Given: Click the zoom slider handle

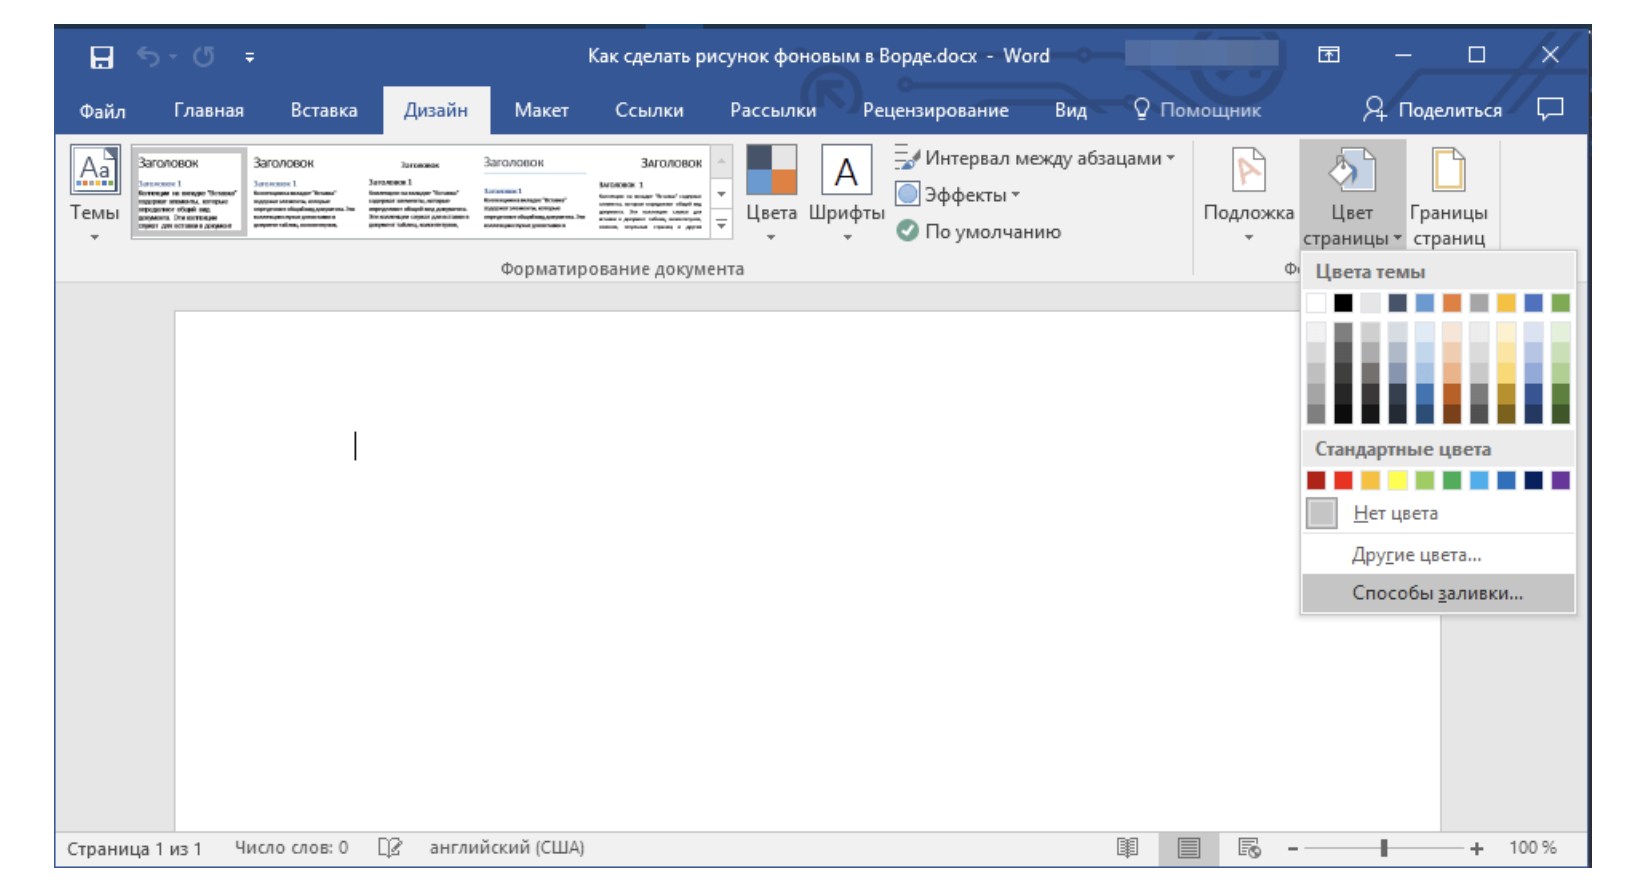Looking at the screenshot, I should pyautogui.click(x=1384, y=848).
